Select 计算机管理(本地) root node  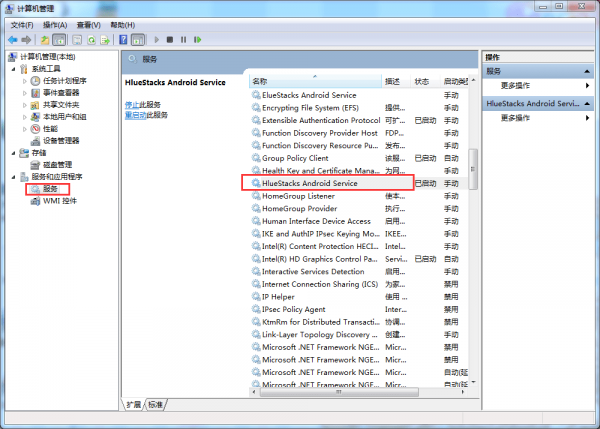pos(47,57)
